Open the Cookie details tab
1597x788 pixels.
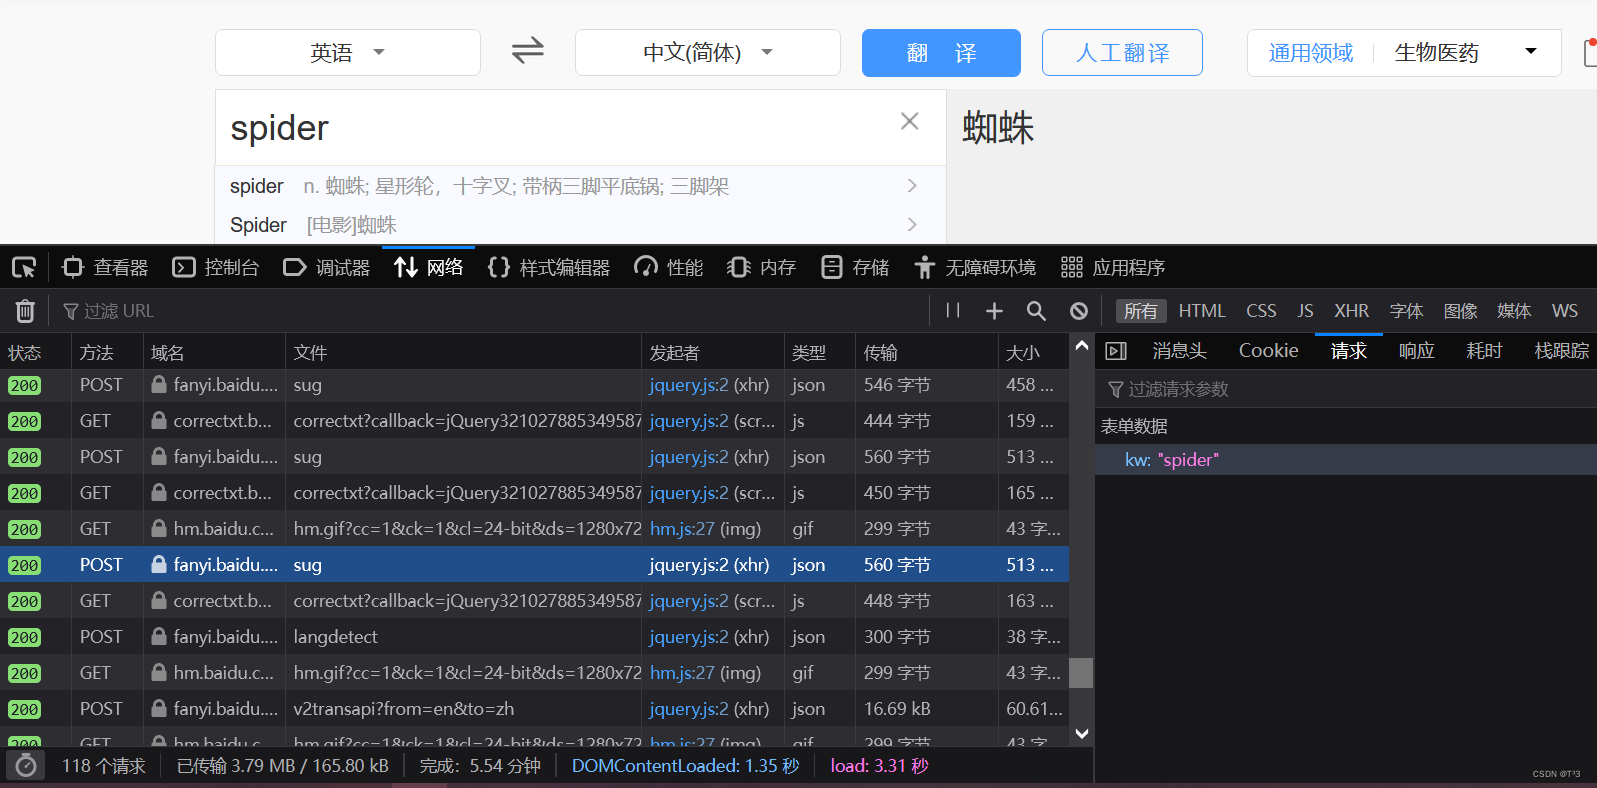coord(1268,351)
